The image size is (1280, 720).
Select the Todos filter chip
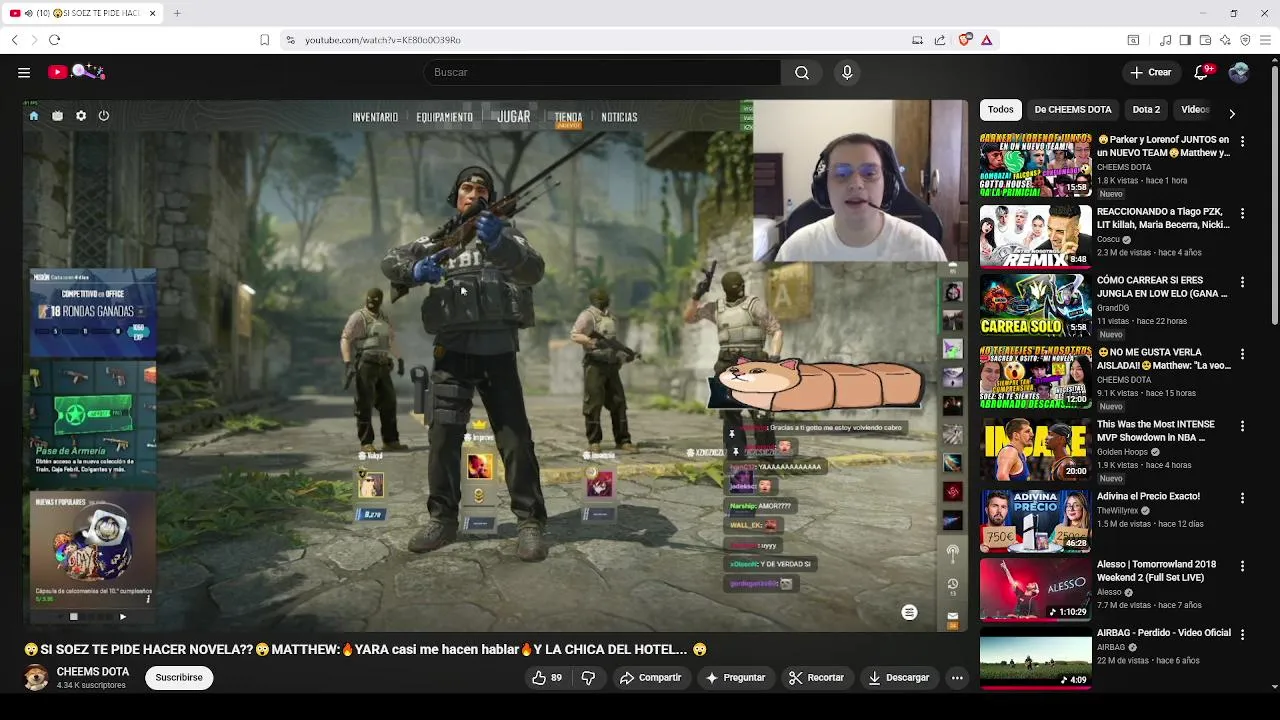point(1000,110)
